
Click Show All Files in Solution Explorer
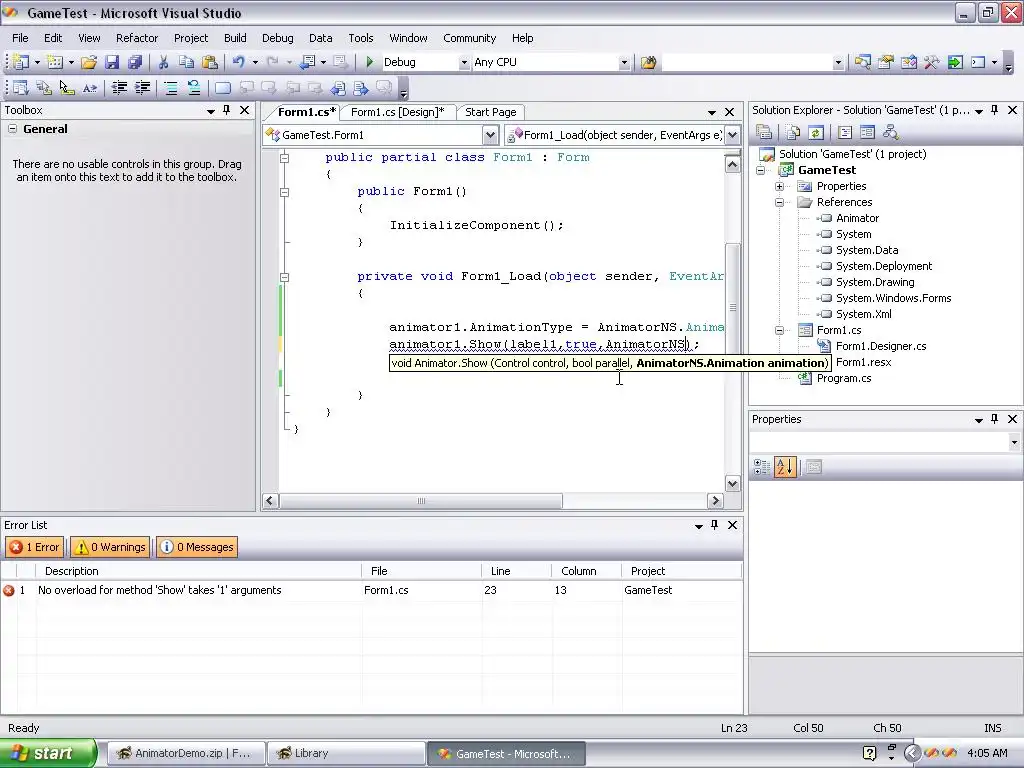(793, 133)
